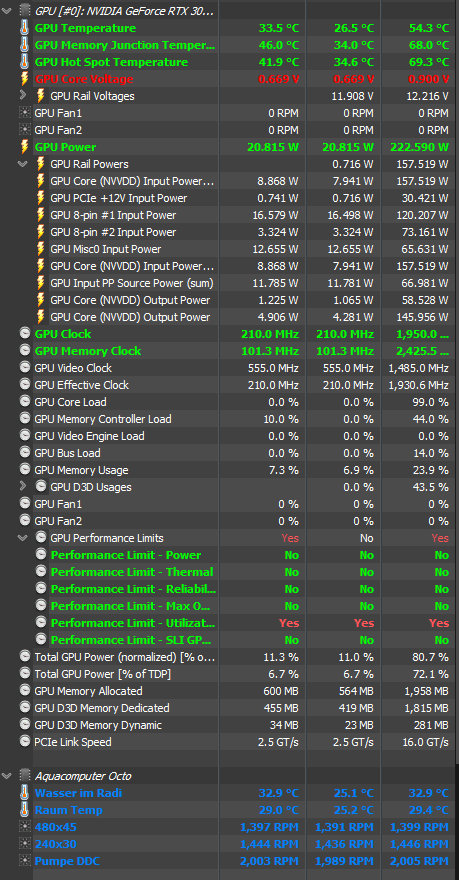Click lightning icon of GPU 8-pin #2 Input Power
Image resolution: width=459 pixels, height=880 pixels.
pos(40,232)
